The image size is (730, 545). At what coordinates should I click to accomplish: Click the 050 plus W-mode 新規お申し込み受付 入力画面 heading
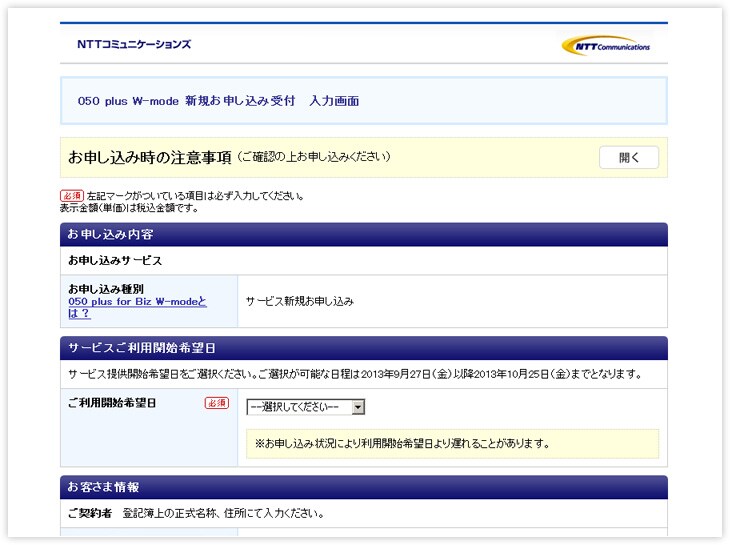pos(218,101)
